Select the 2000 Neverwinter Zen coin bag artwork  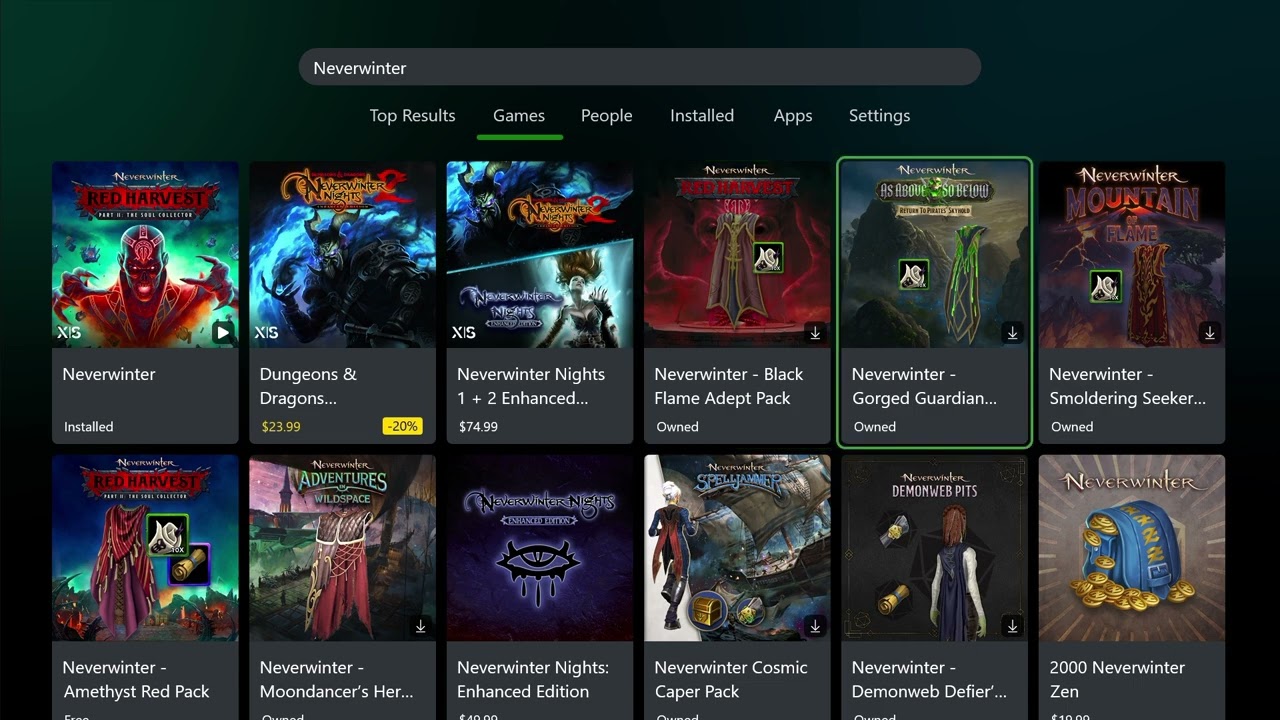1132,548
